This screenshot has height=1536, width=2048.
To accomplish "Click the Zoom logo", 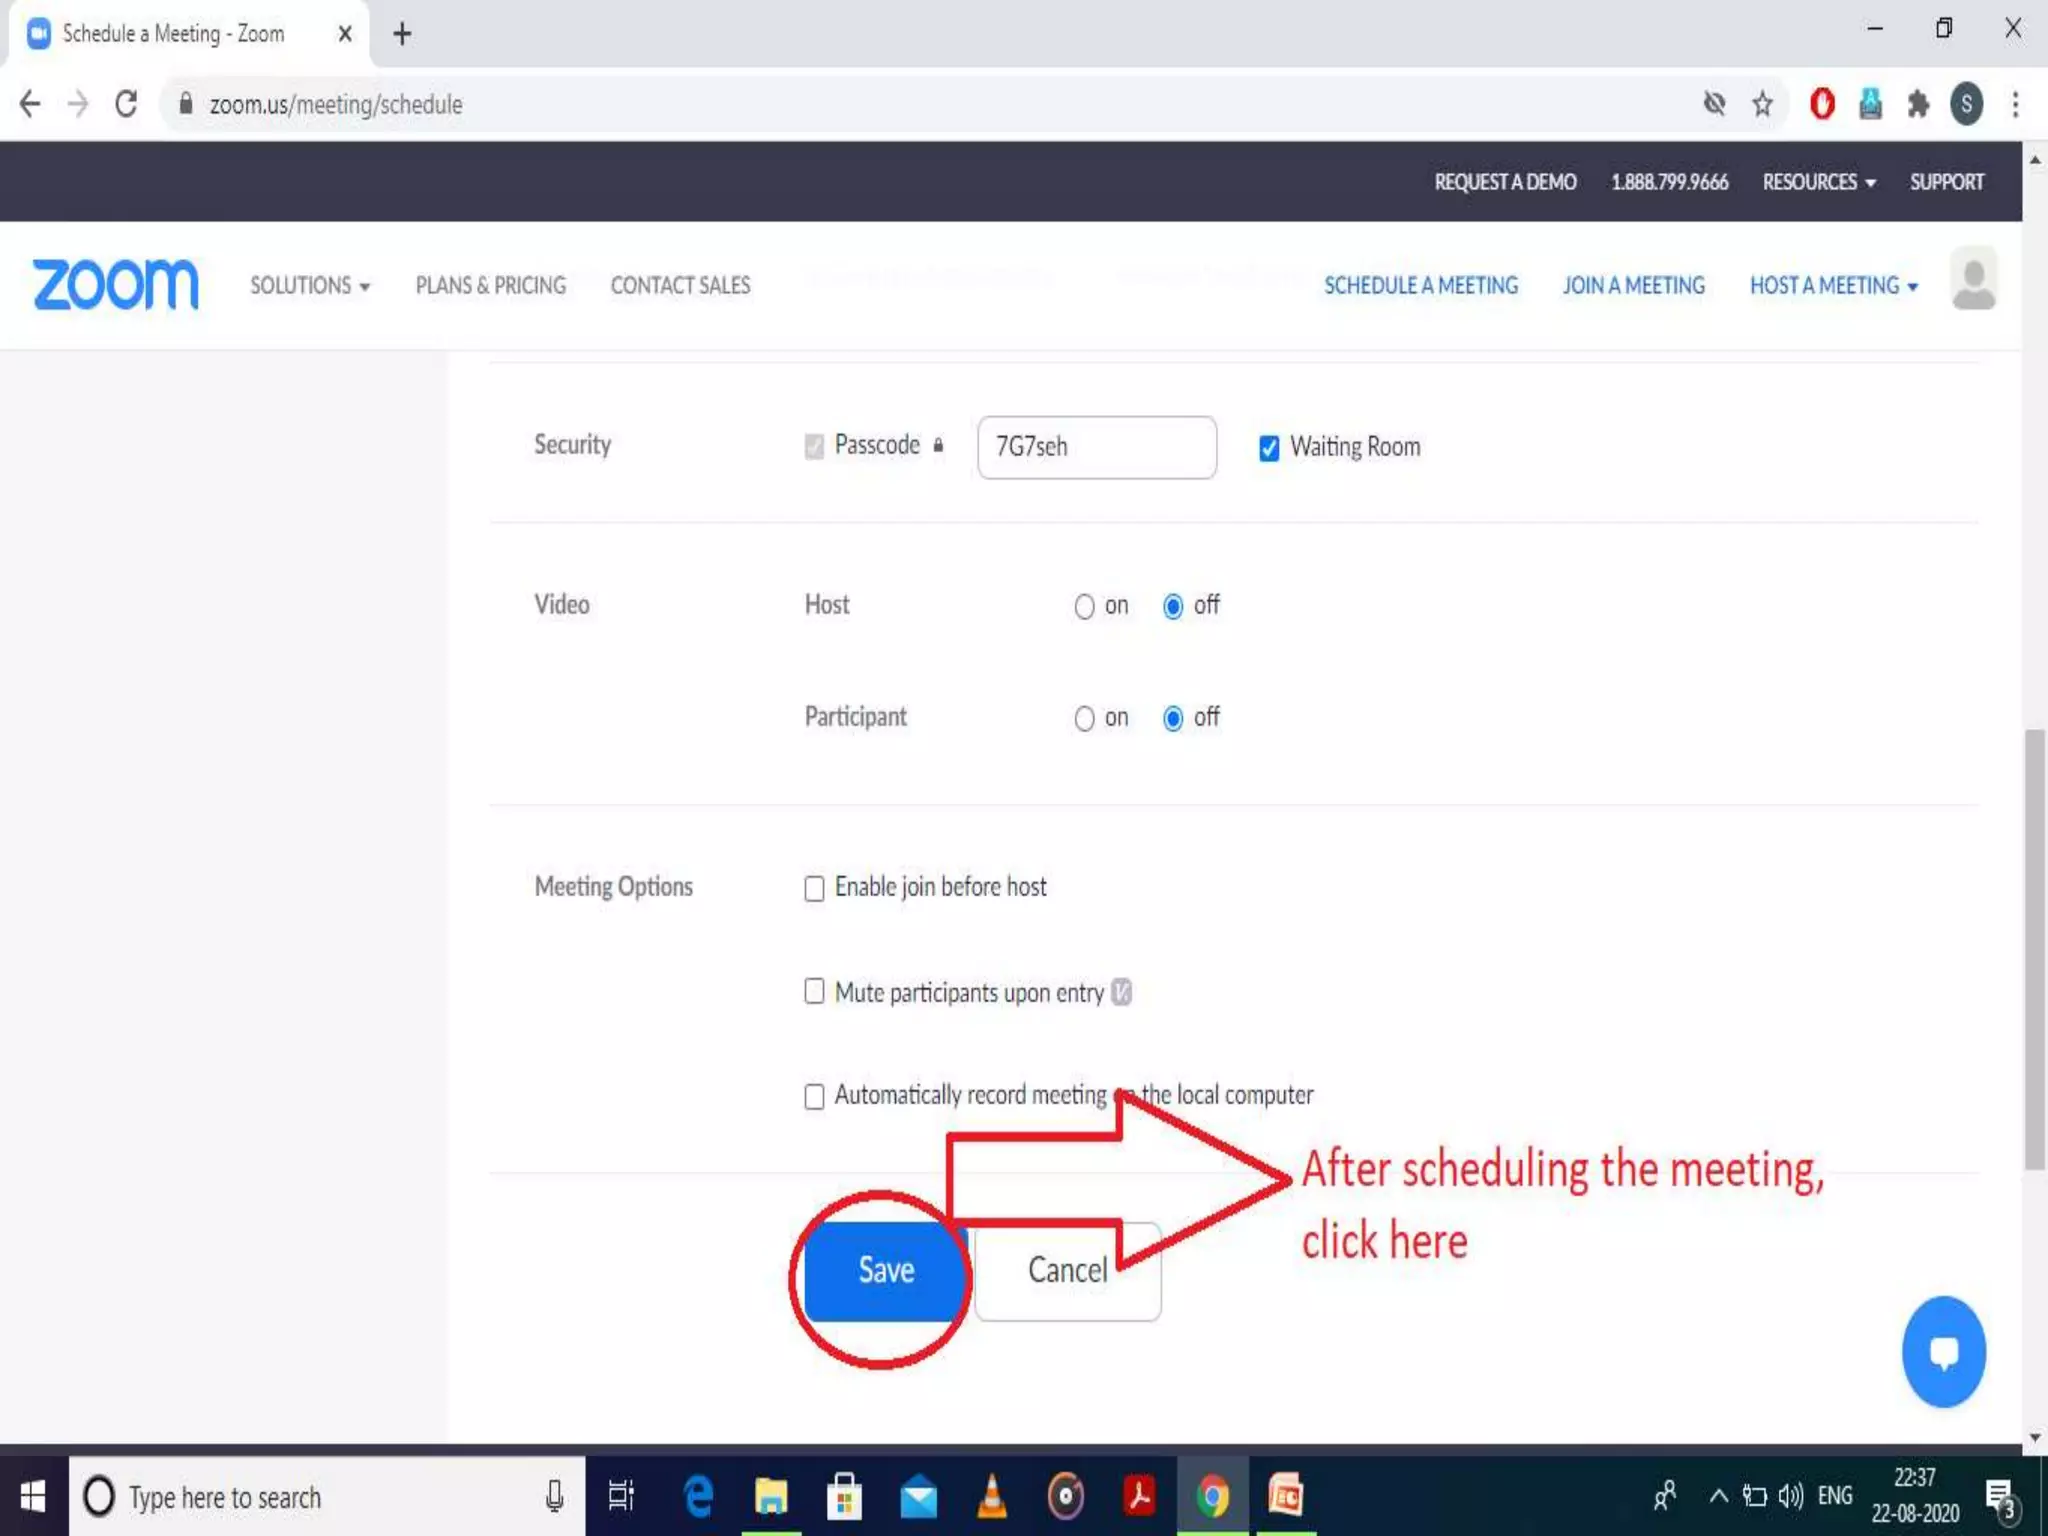I will pyautogui.click(x=115, y=285).
